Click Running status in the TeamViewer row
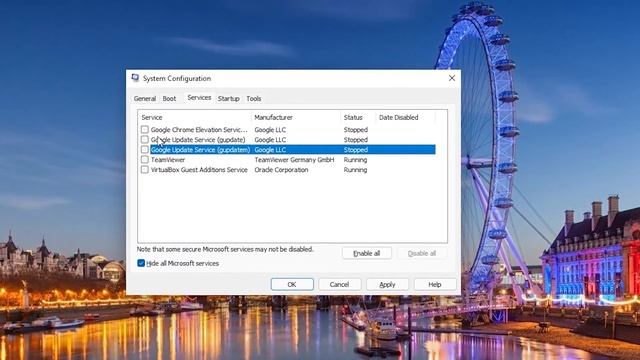Screen dimensions: 640x360 tap(355, 160)
